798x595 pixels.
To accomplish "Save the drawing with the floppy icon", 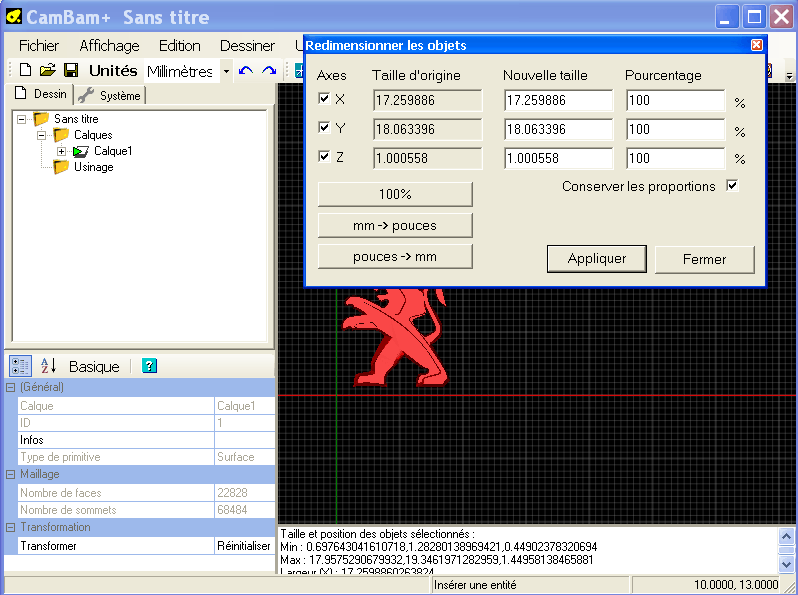I will click(x=71, y=70).
